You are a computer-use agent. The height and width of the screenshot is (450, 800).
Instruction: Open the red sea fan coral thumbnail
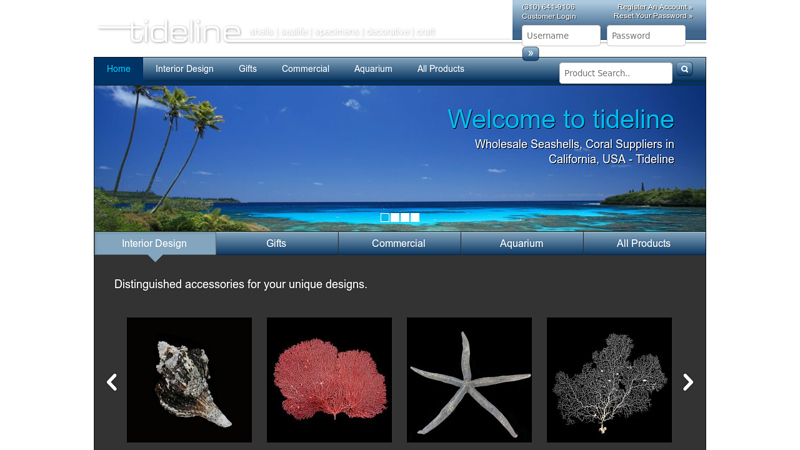click(x=329, y=380)
